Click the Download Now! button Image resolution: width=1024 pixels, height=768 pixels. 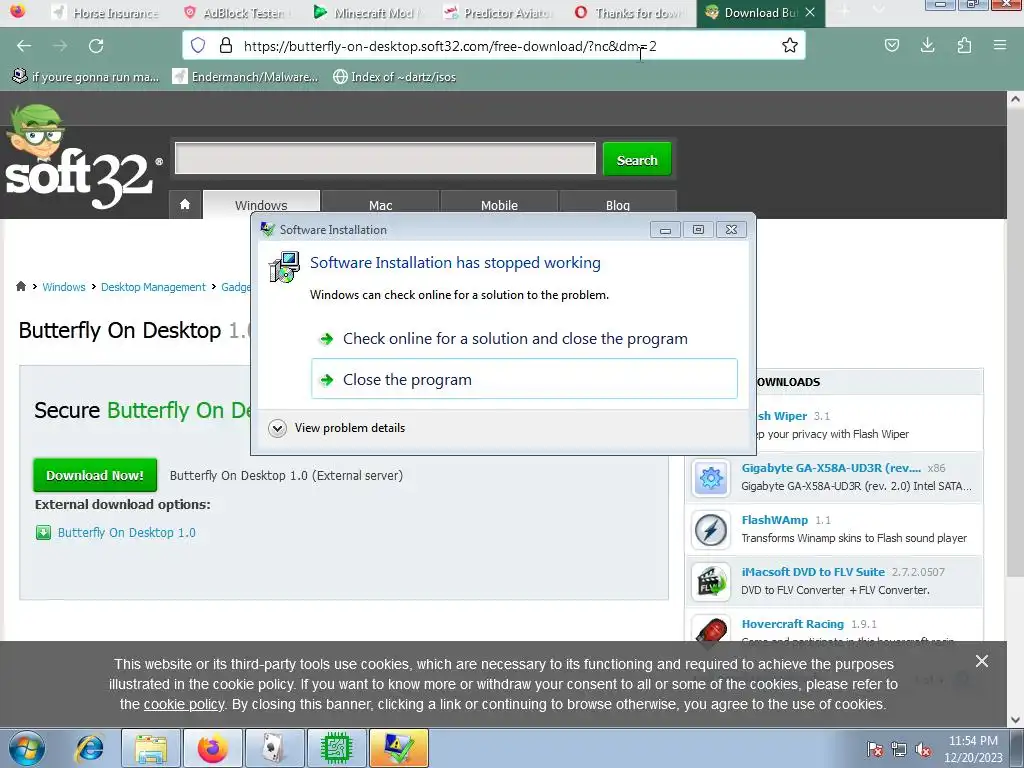(95, 475)
